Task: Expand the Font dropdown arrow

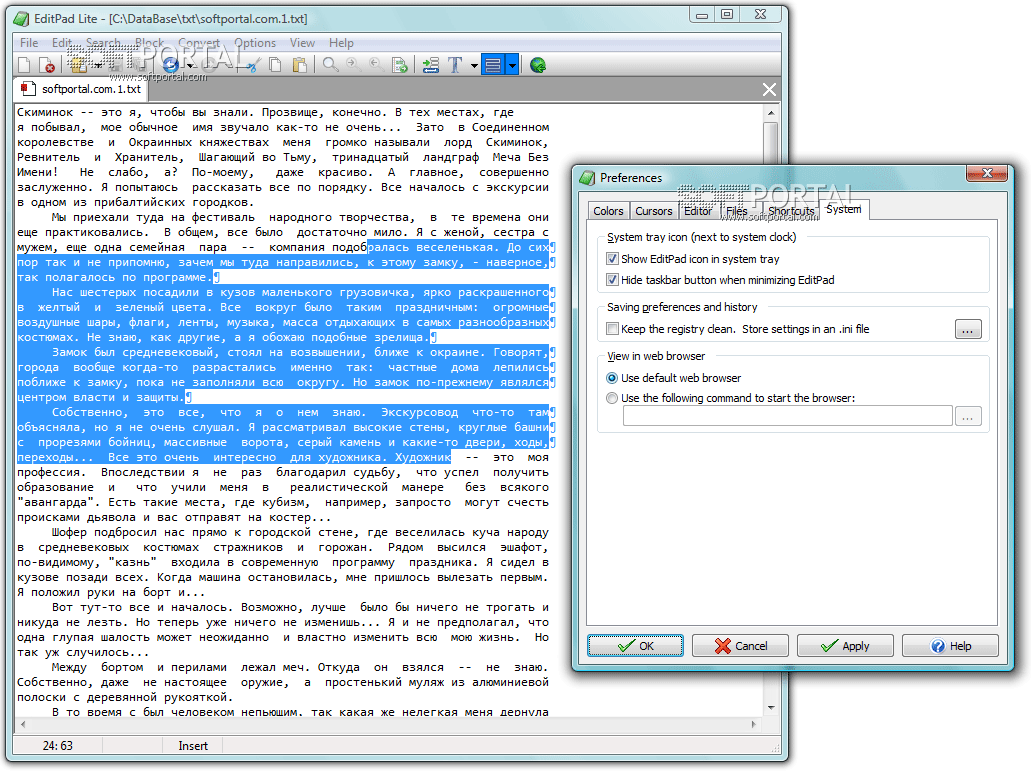Action: [474, 64]
